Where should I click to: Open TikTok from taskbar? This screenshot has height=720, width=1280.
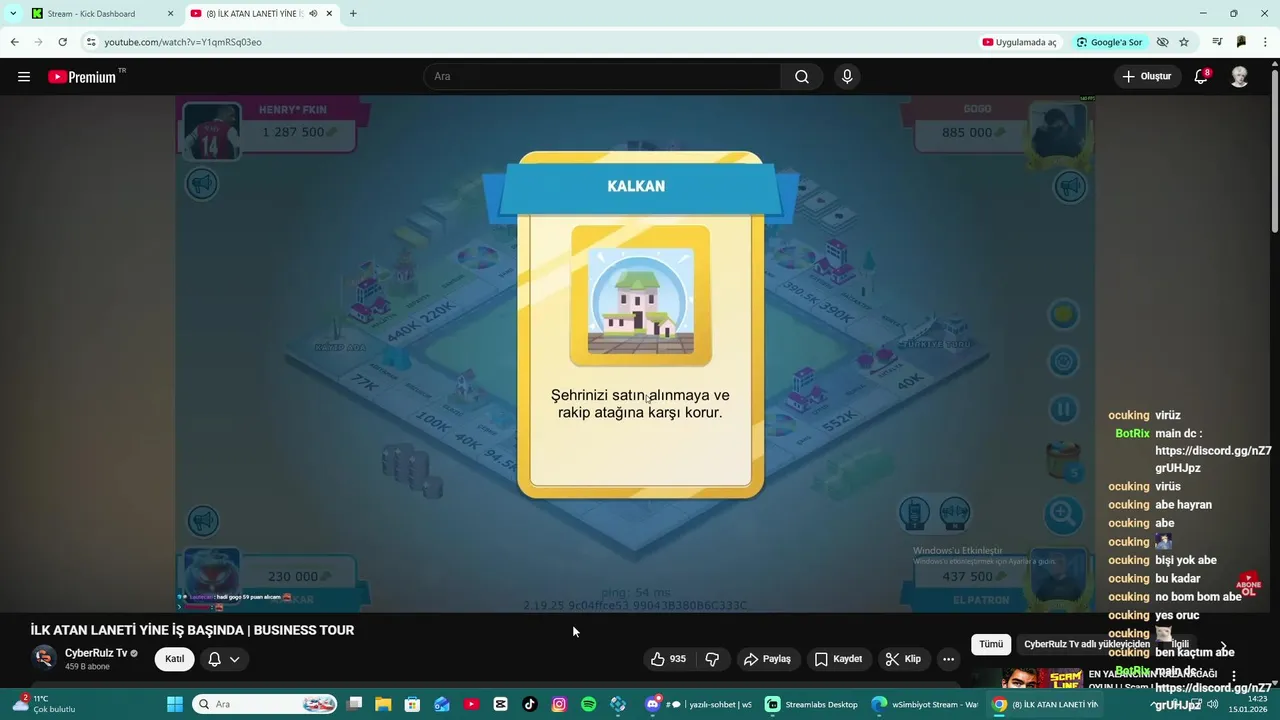point(530,704)
